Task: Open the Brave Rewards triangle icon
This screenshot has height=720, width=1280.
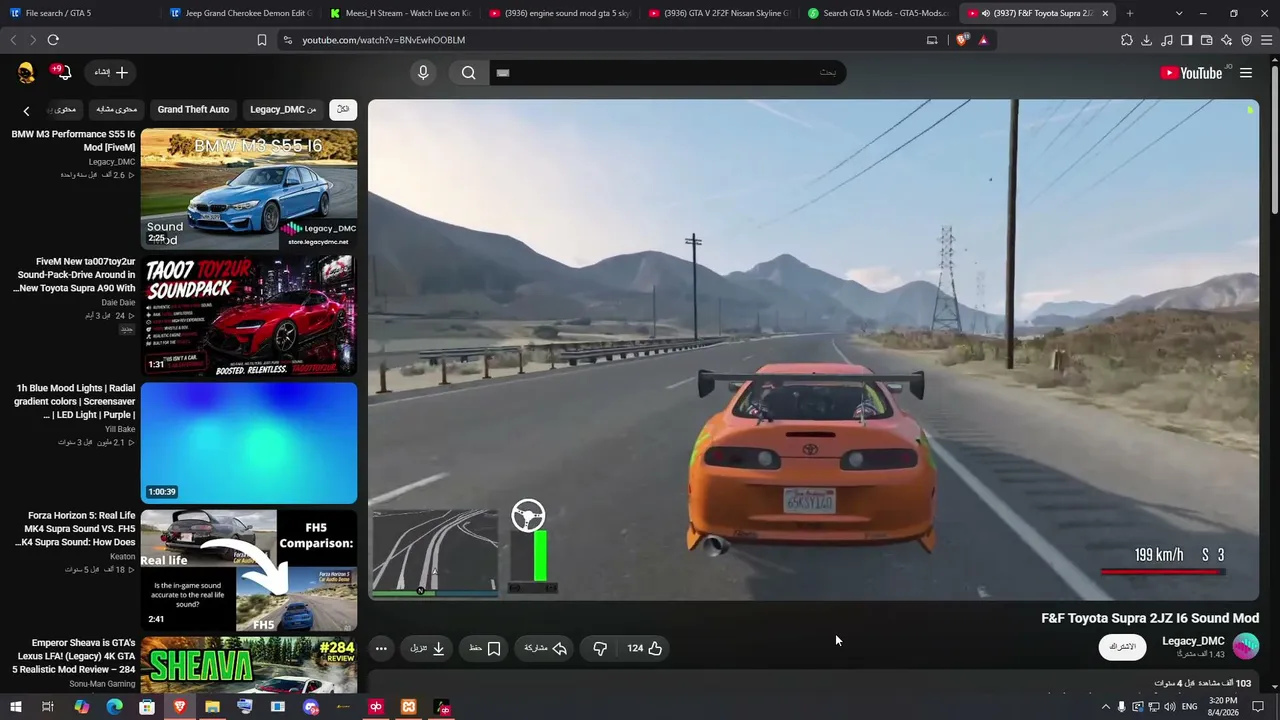Action: 984,40
